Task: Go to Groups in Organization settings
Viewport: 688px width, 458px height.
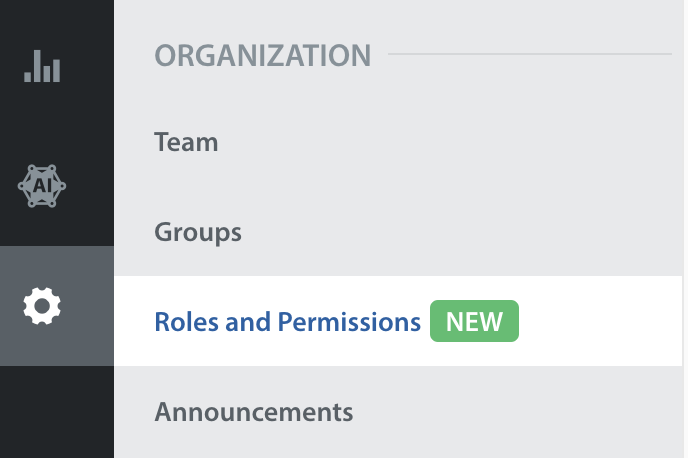Action: tap(198, 232)
